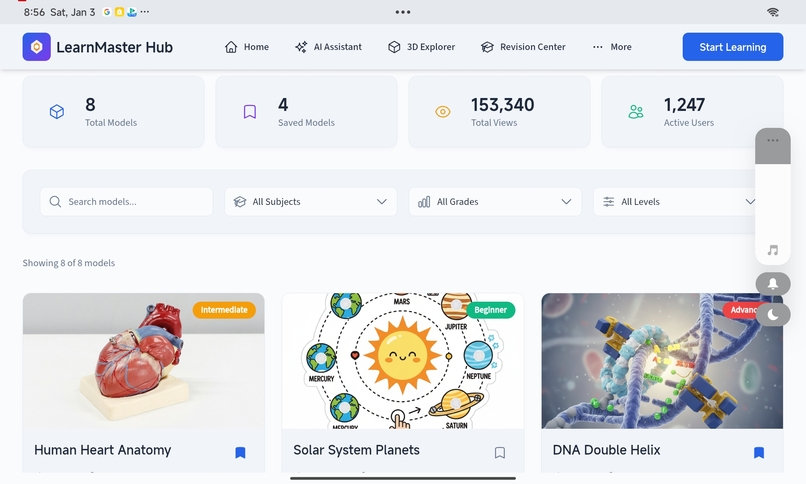Expand the More navigation menu
Screen dimensions: 806x484
(x=612, y=47)
